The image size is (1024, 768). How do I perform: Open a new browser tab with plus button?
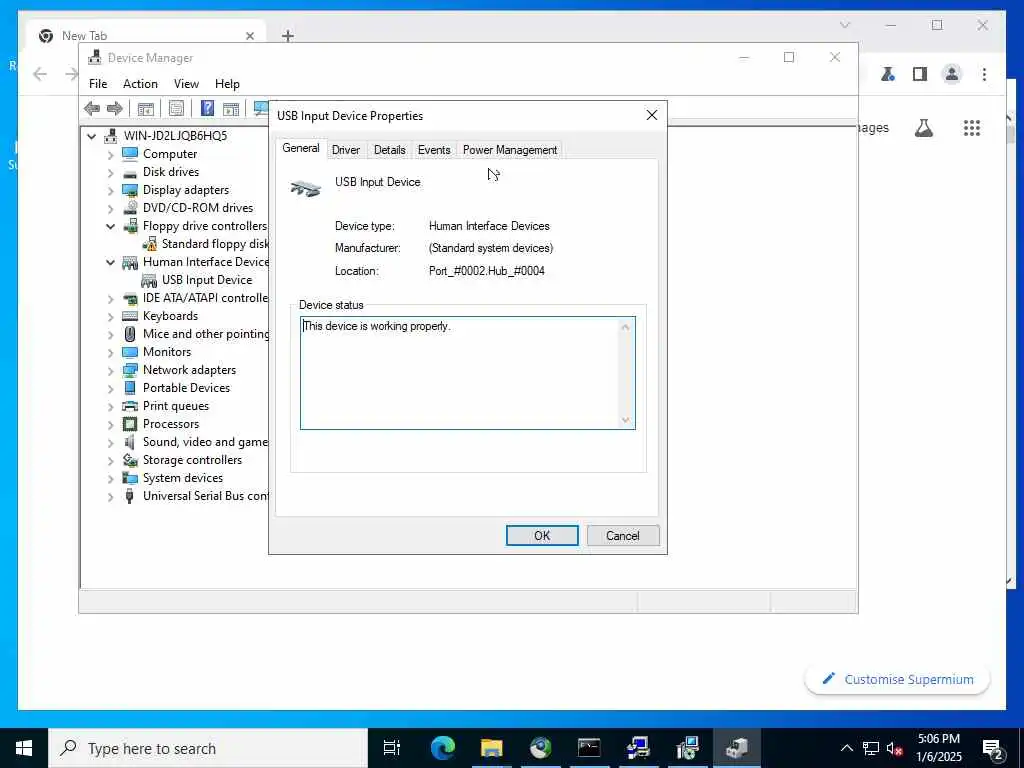(288, 36)
